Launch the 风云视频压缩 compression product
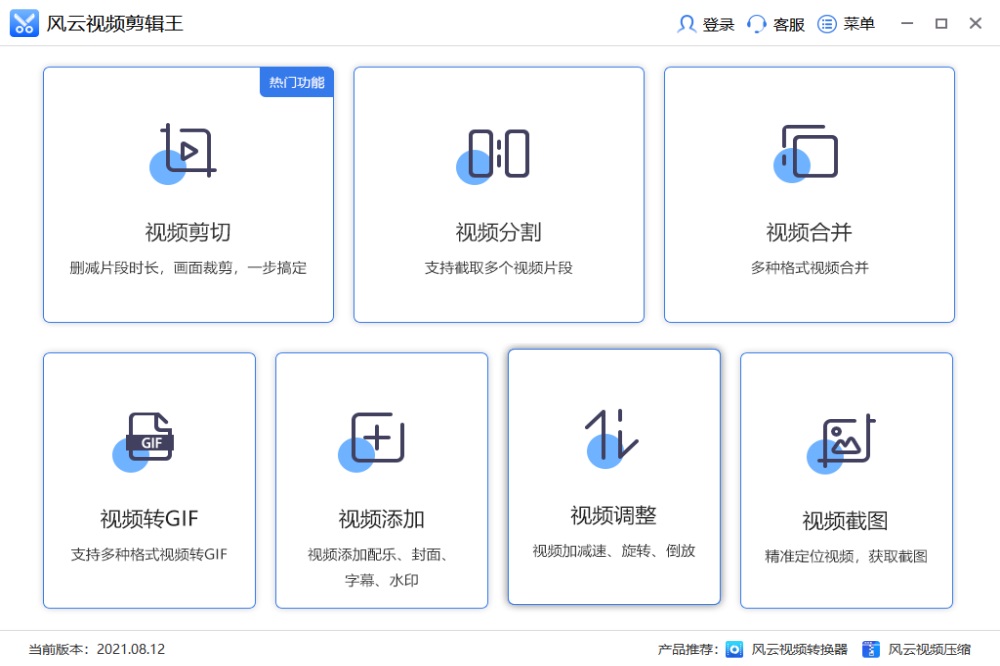 point(931,649)
